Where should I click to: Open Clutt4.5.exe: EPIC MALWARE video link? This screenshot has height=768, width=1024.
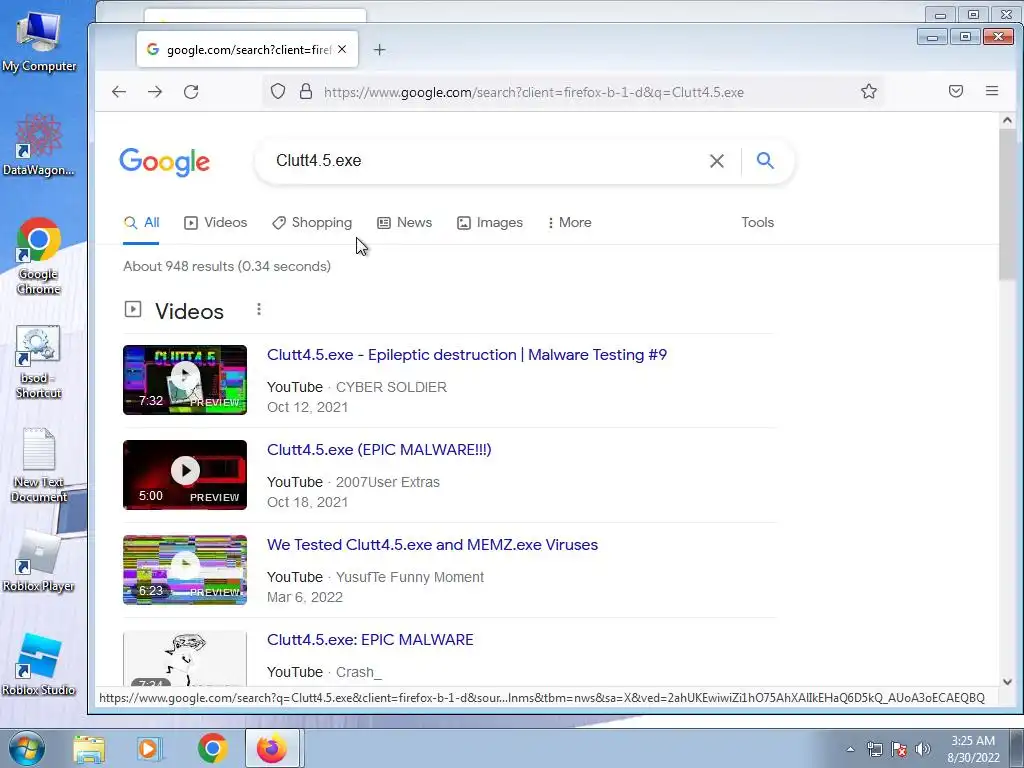pos(370,640)
